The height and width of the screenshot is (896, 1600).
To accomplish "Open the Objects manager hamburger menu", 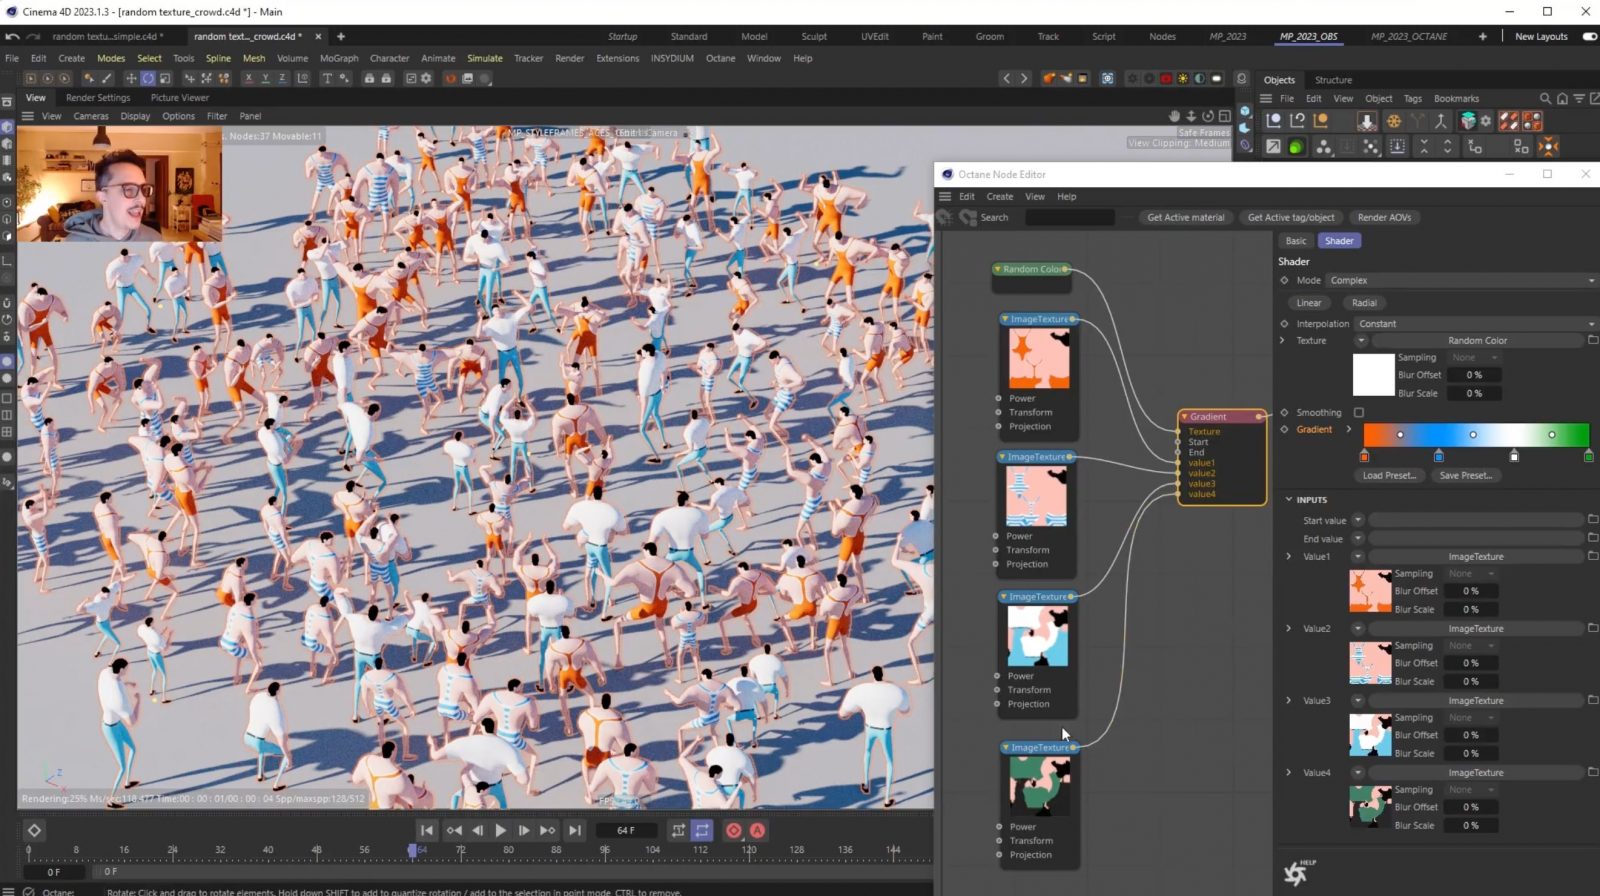I will pyautogui.click(x=1266, y=98).
